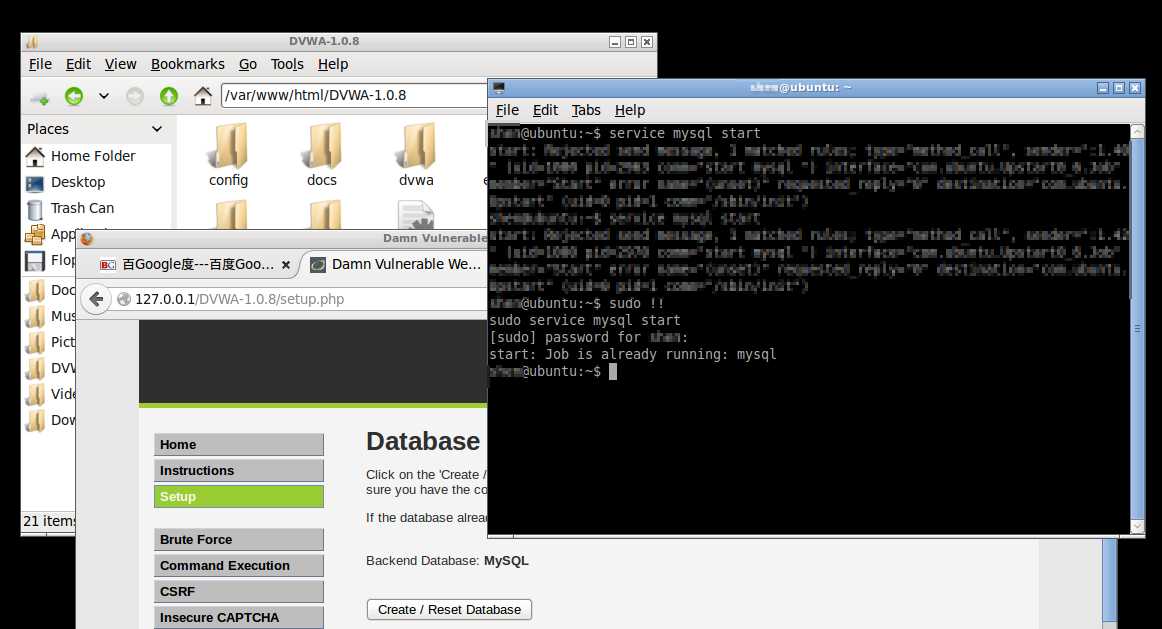Minimize the DVWA-1.0.8 file manager window
Viewport: 1162px width, 629px height.
coord(615,42)
